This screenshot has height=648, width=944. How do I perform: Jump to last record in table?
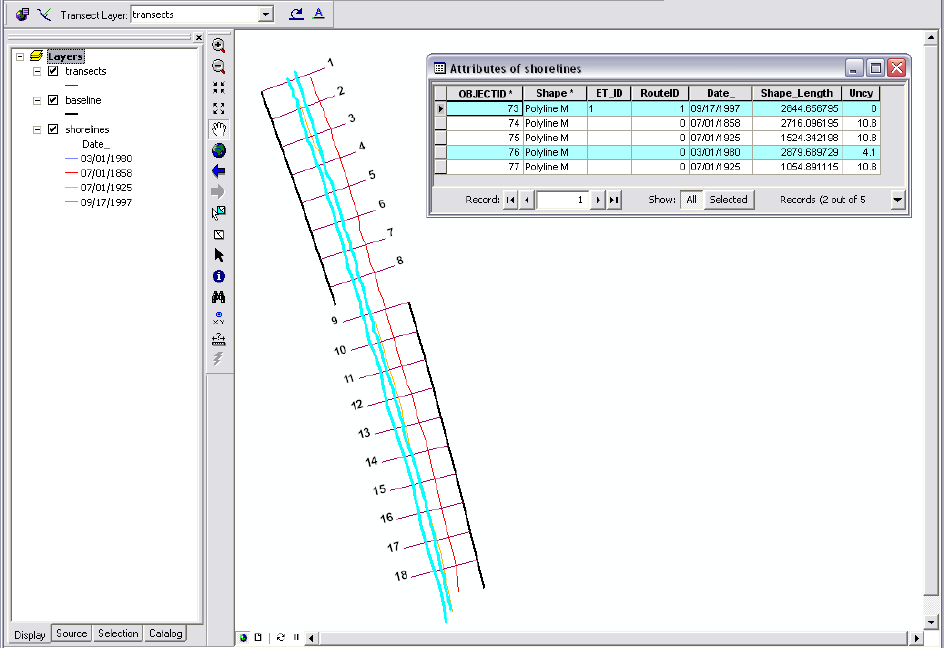(x=613, y=200)
